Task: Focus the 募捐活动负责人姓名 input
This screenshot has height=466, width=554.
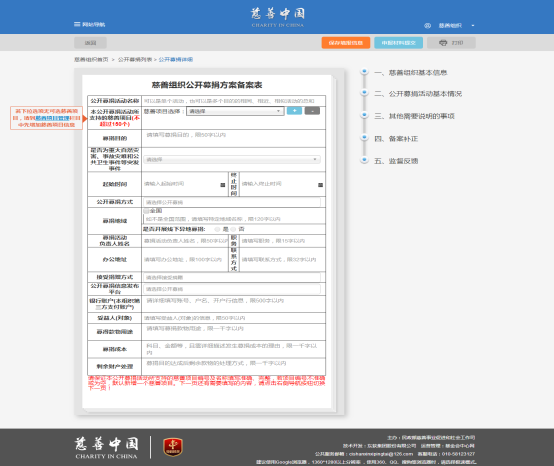Action: [185, 241]
